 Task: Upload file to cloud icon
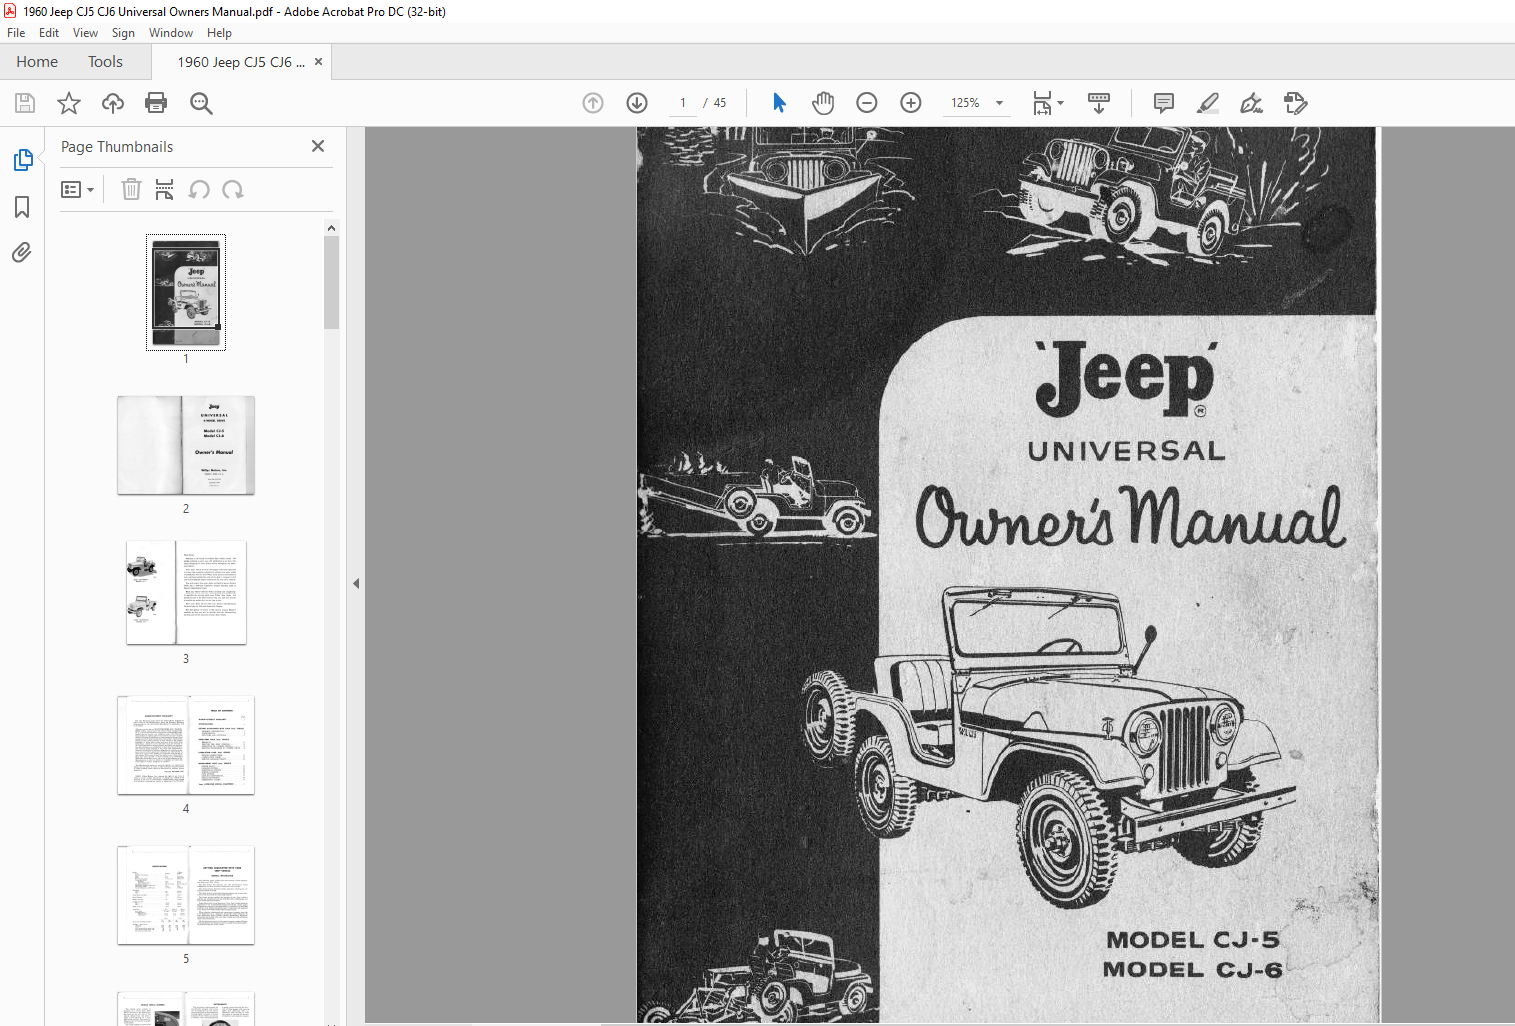point(113,103)
